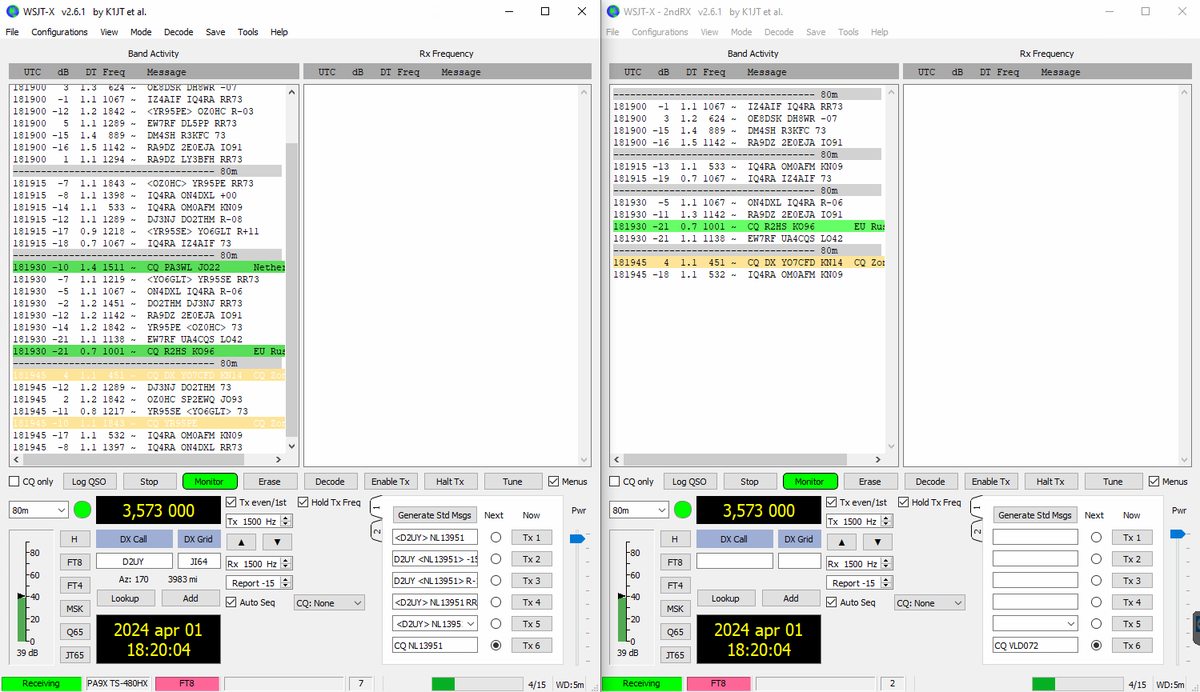Open Help menu in left window

pos(279,32)
